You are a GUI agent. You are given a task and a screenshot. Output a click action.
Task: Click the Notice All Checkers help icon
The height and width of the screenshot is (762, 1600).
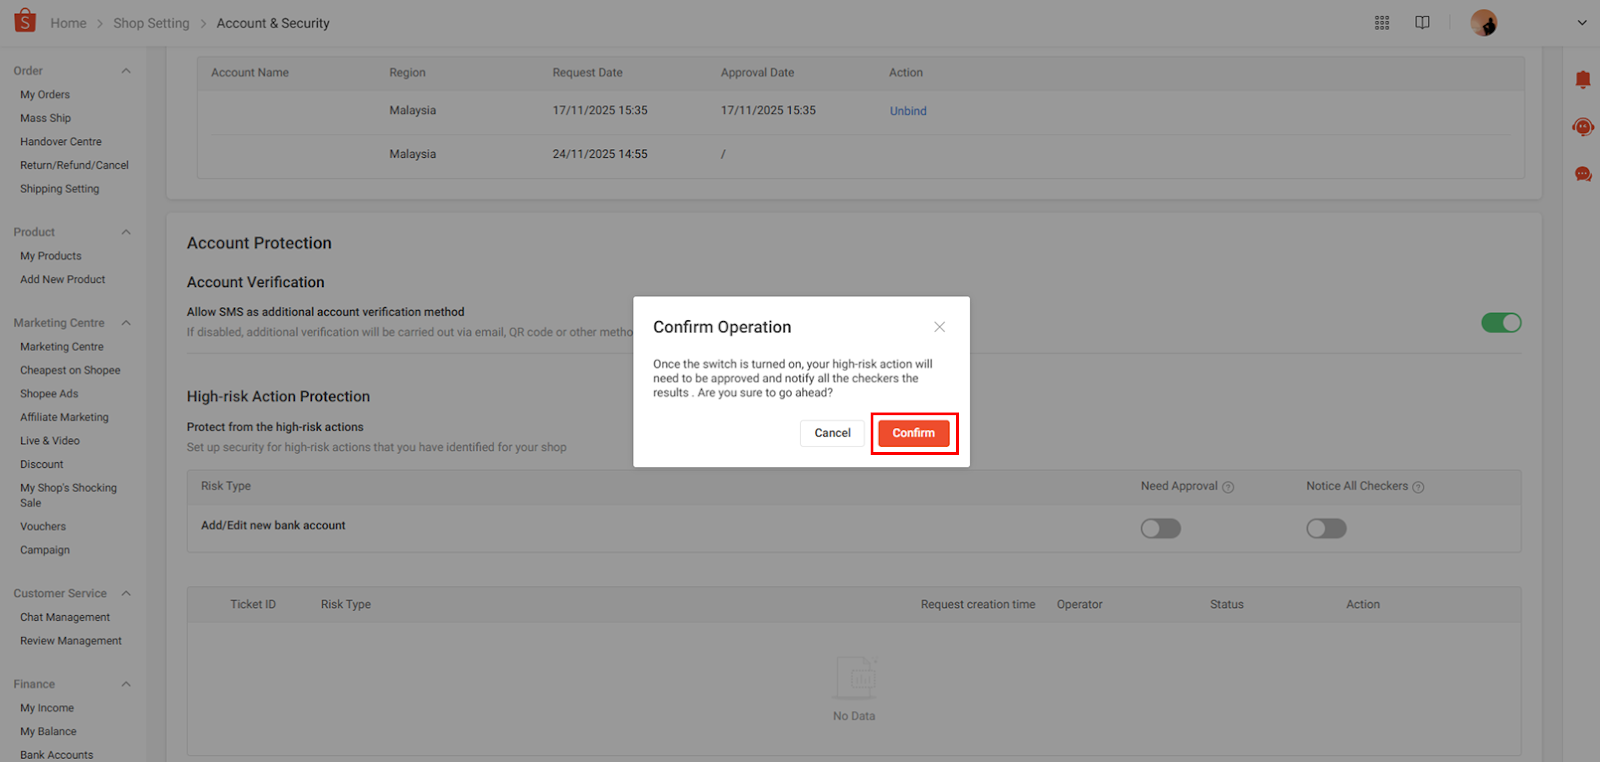tap(1418, 487)
